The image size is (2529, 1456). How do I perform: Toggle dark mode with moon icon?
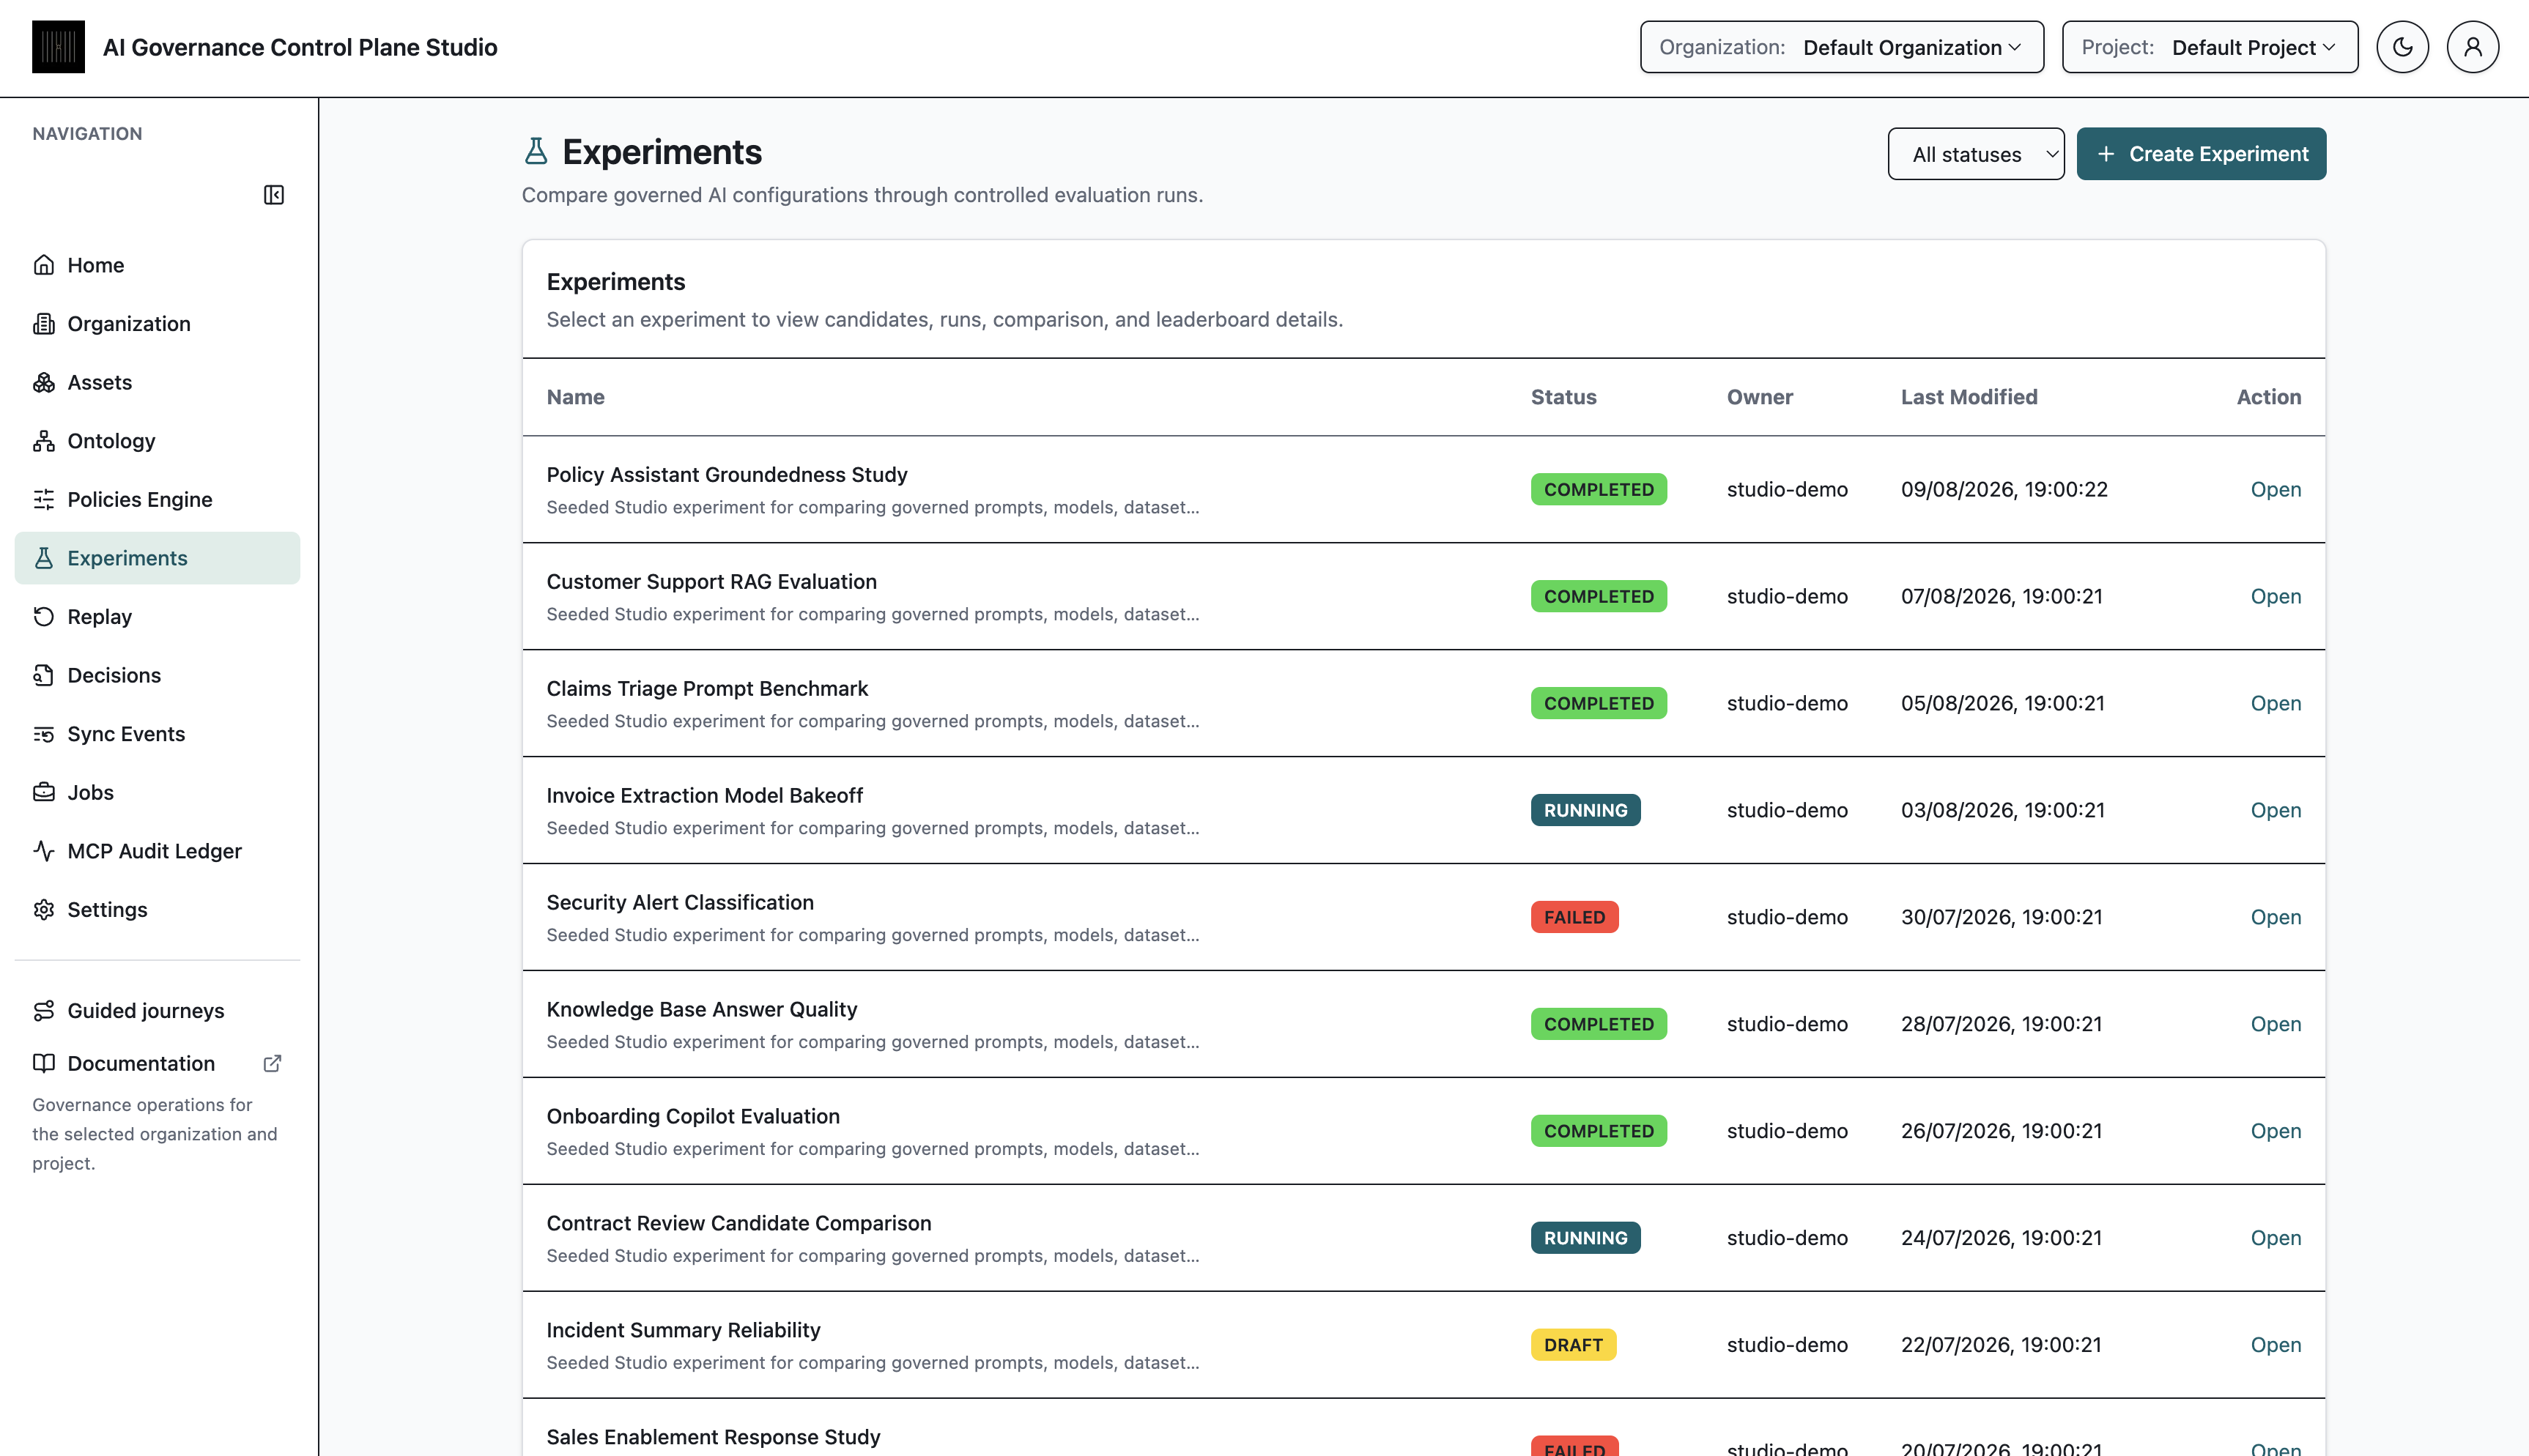[2402, 47]
